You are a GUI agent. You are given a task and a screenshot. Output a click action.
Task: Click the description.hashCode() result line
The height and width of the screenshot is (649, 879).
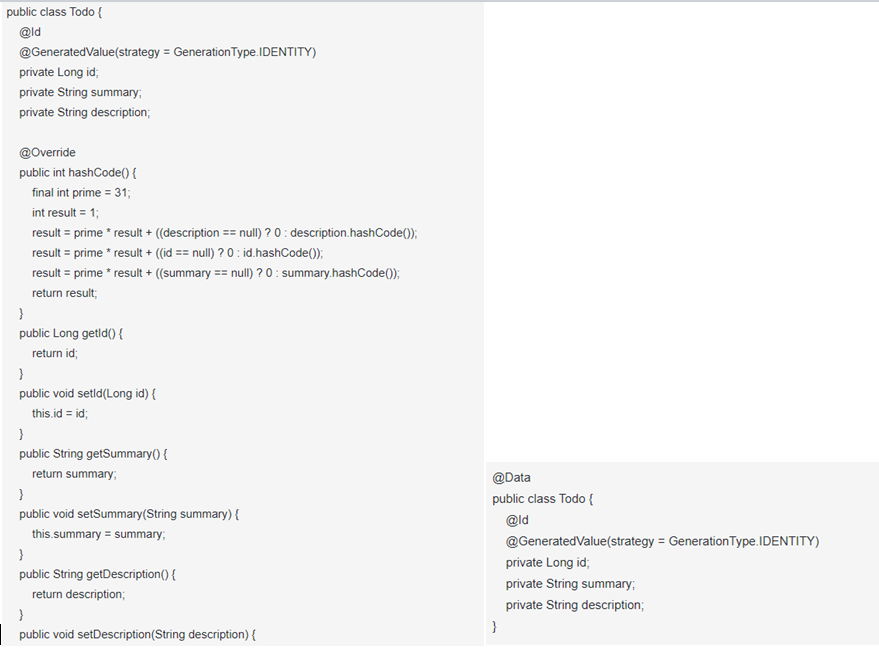224,233
